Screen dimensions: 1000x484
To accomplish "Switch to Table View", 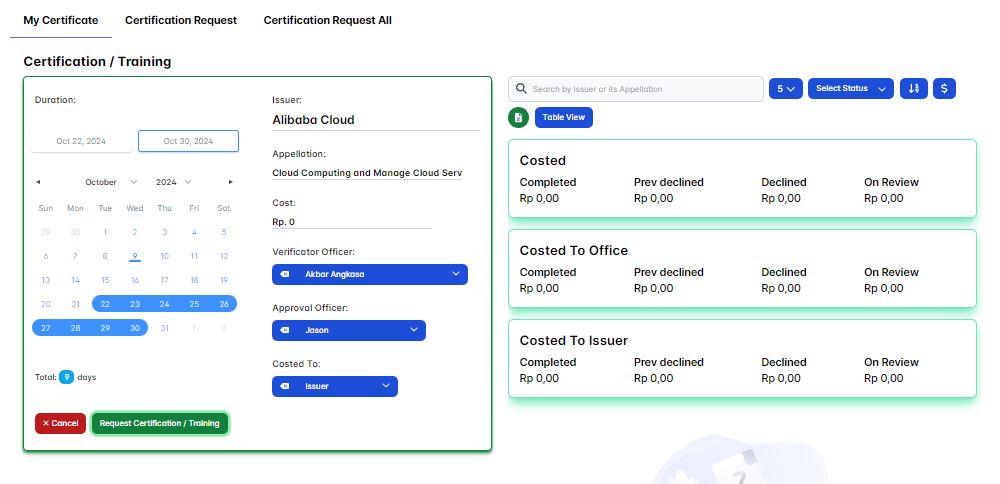I will pyautogui.click(x=564, y=117).
